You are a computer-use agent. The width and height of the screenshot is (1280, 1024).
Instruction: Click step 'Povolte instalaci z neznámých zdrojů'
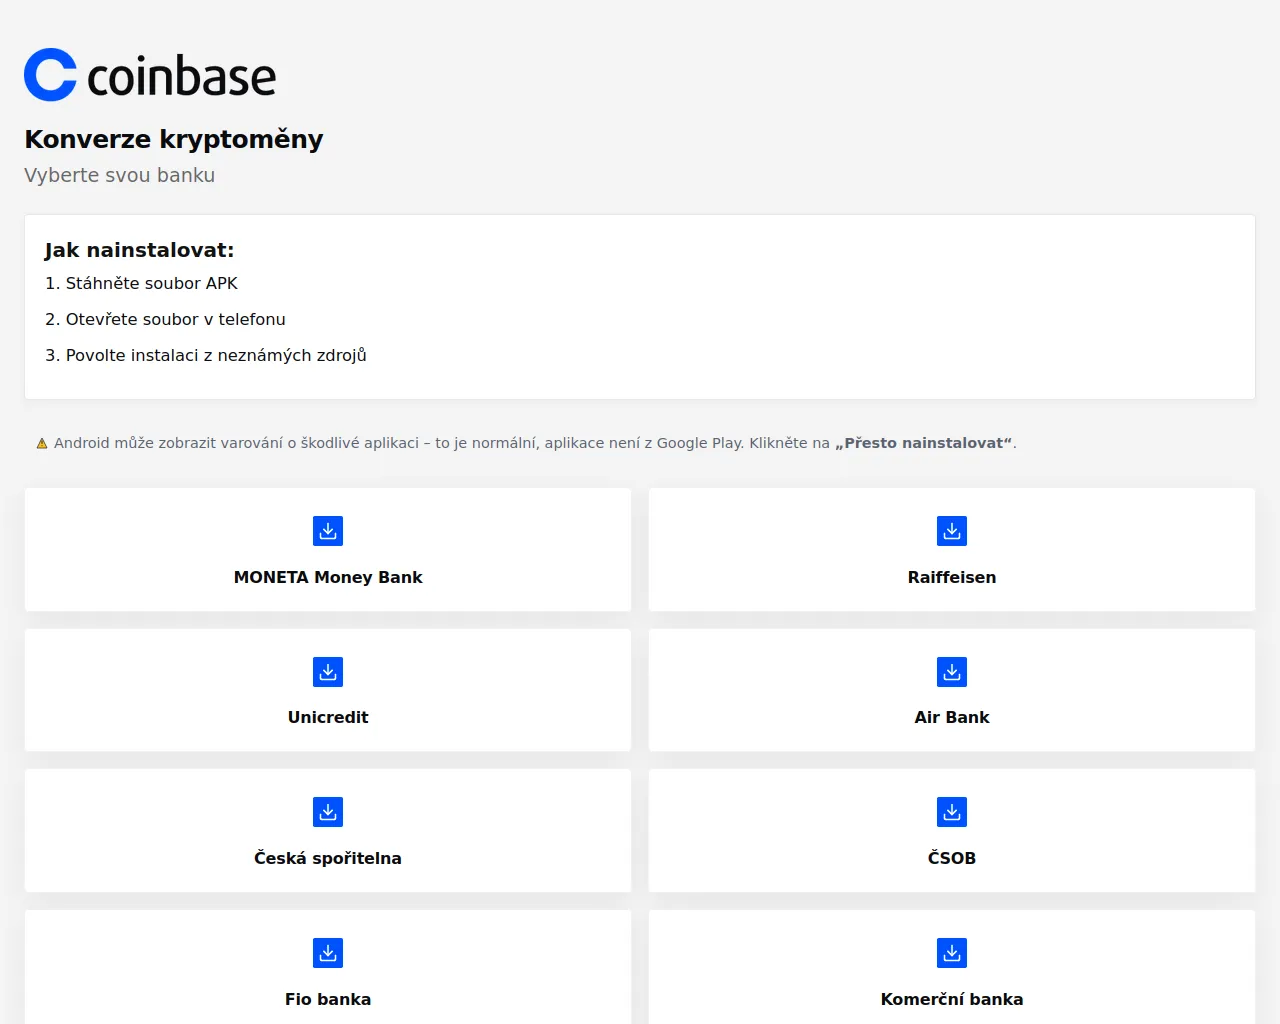(x=206, y=355)
